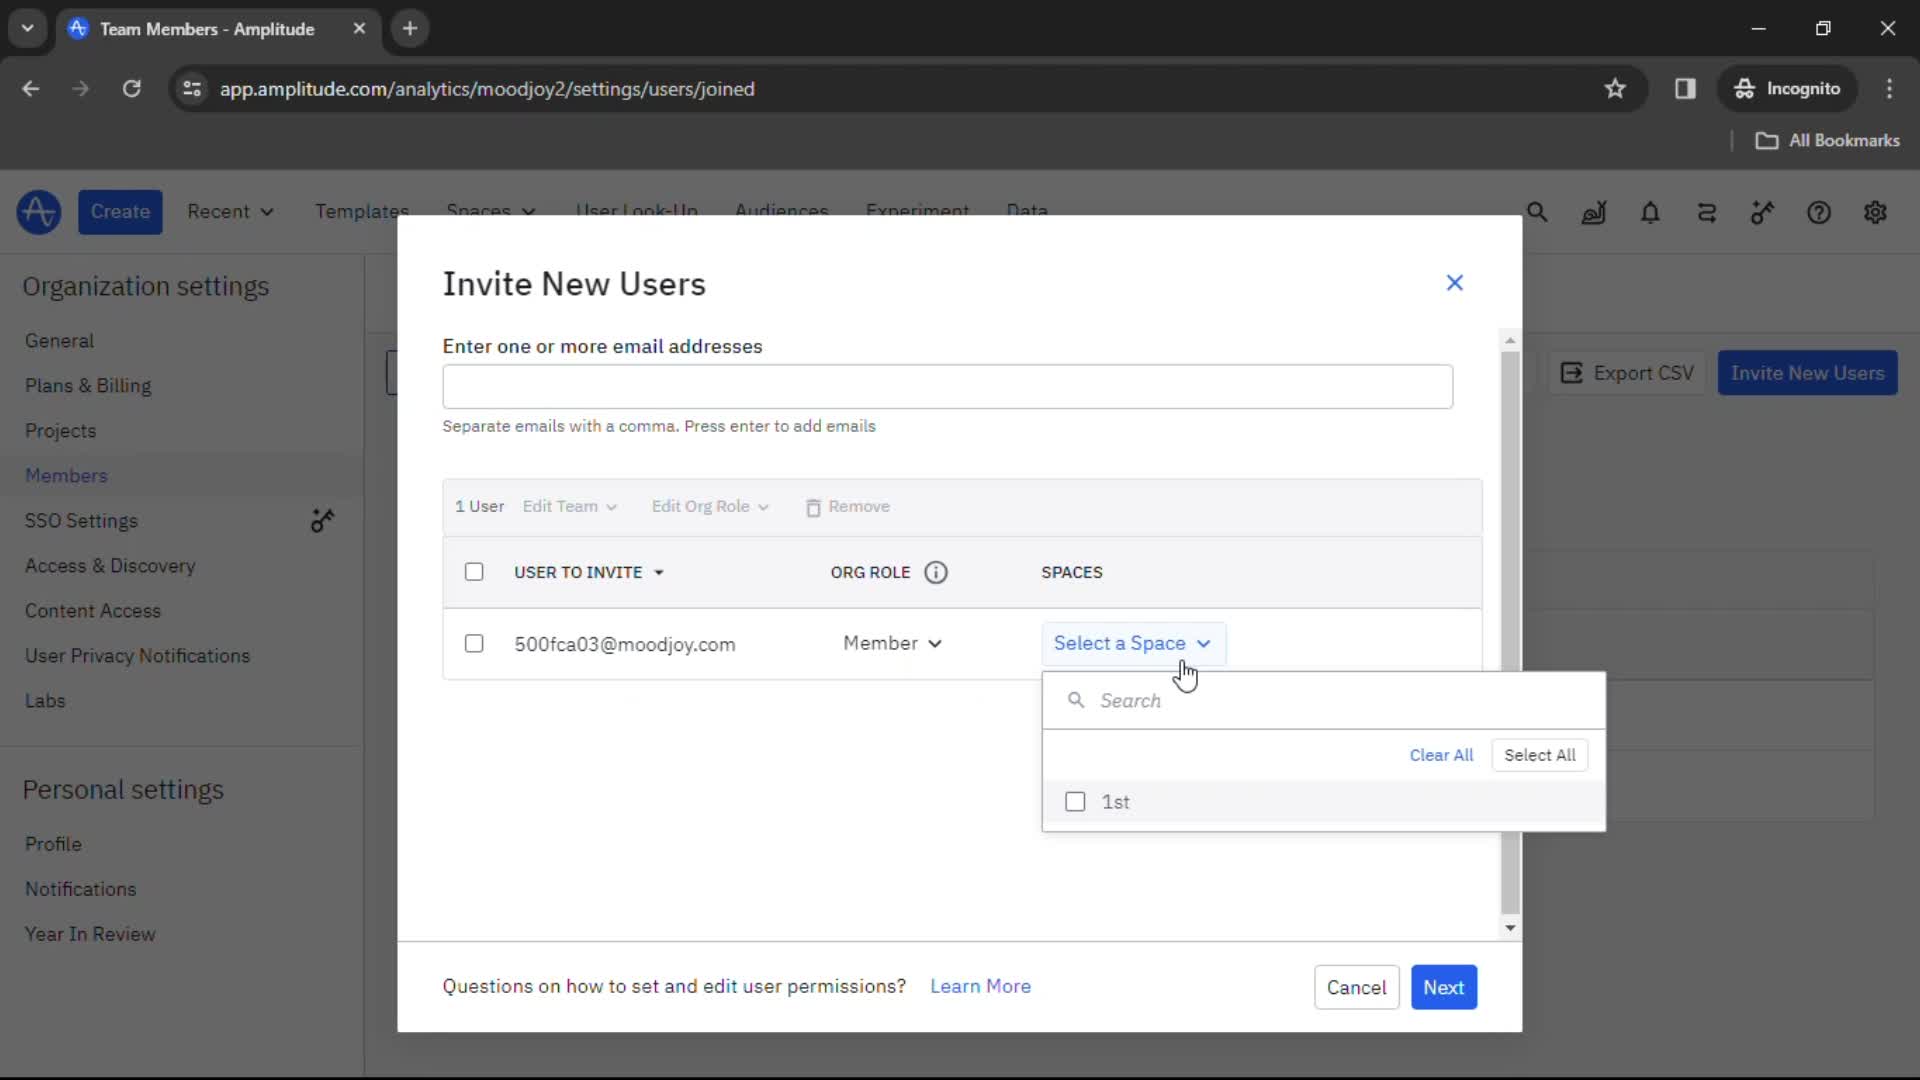Click the Amplitude logo icon

click(38, 211)
